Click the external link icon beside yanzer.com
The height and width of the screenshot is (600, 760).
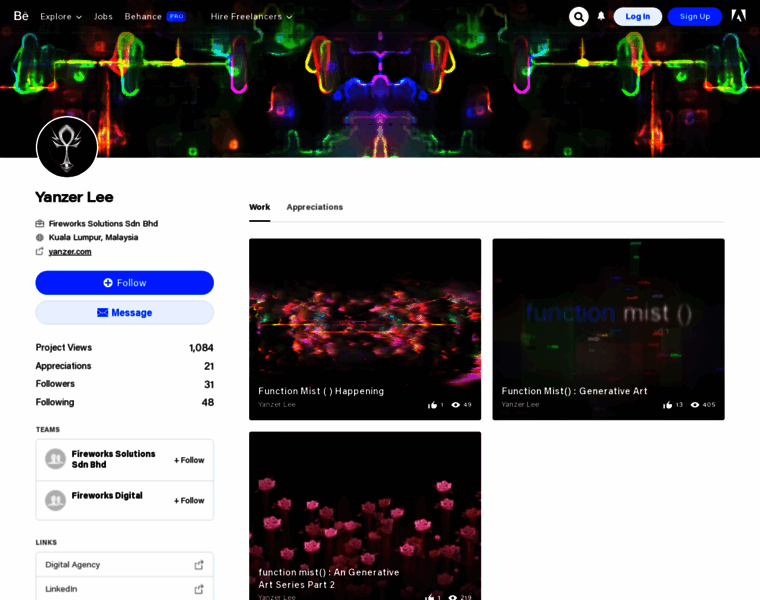pos(40,251)
